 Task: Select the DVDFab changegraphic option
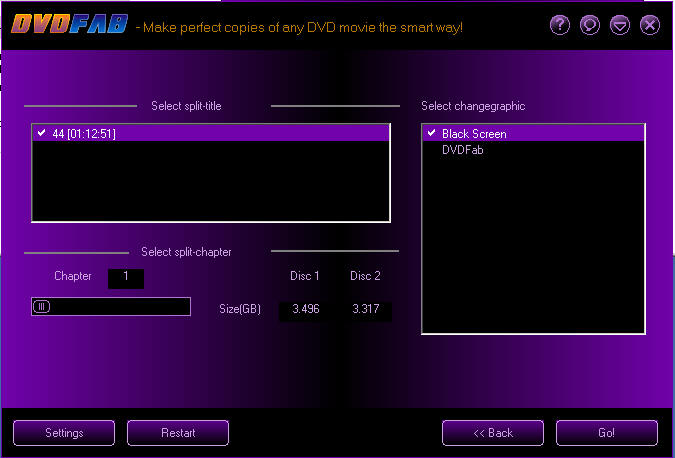(463, 150)
